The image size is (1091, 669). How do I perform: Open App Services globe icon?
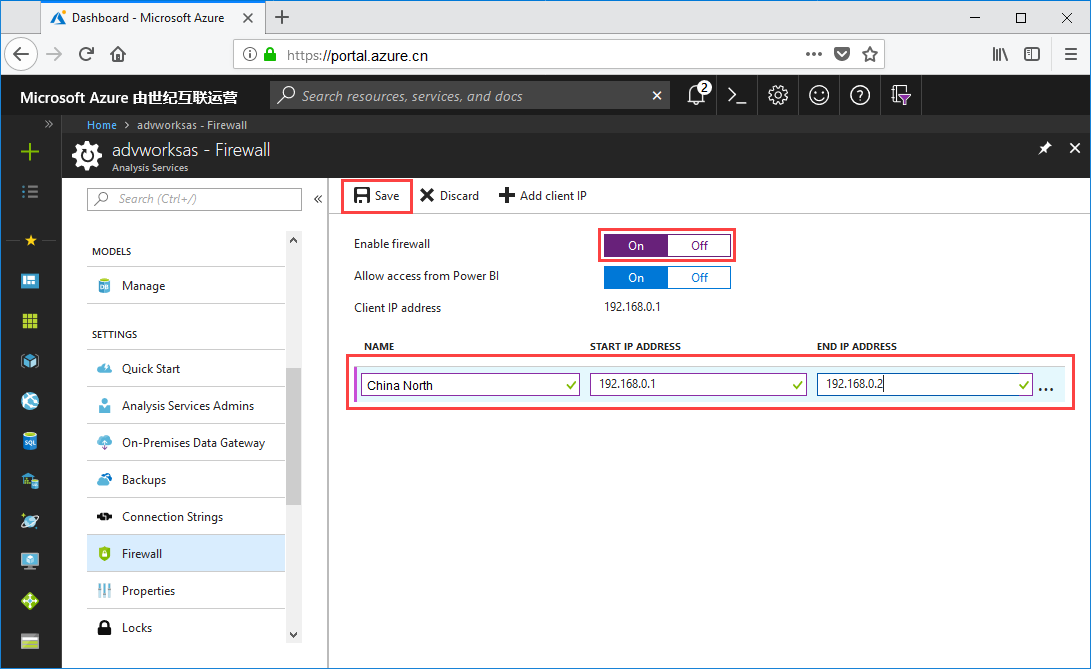tap(30, 401)
